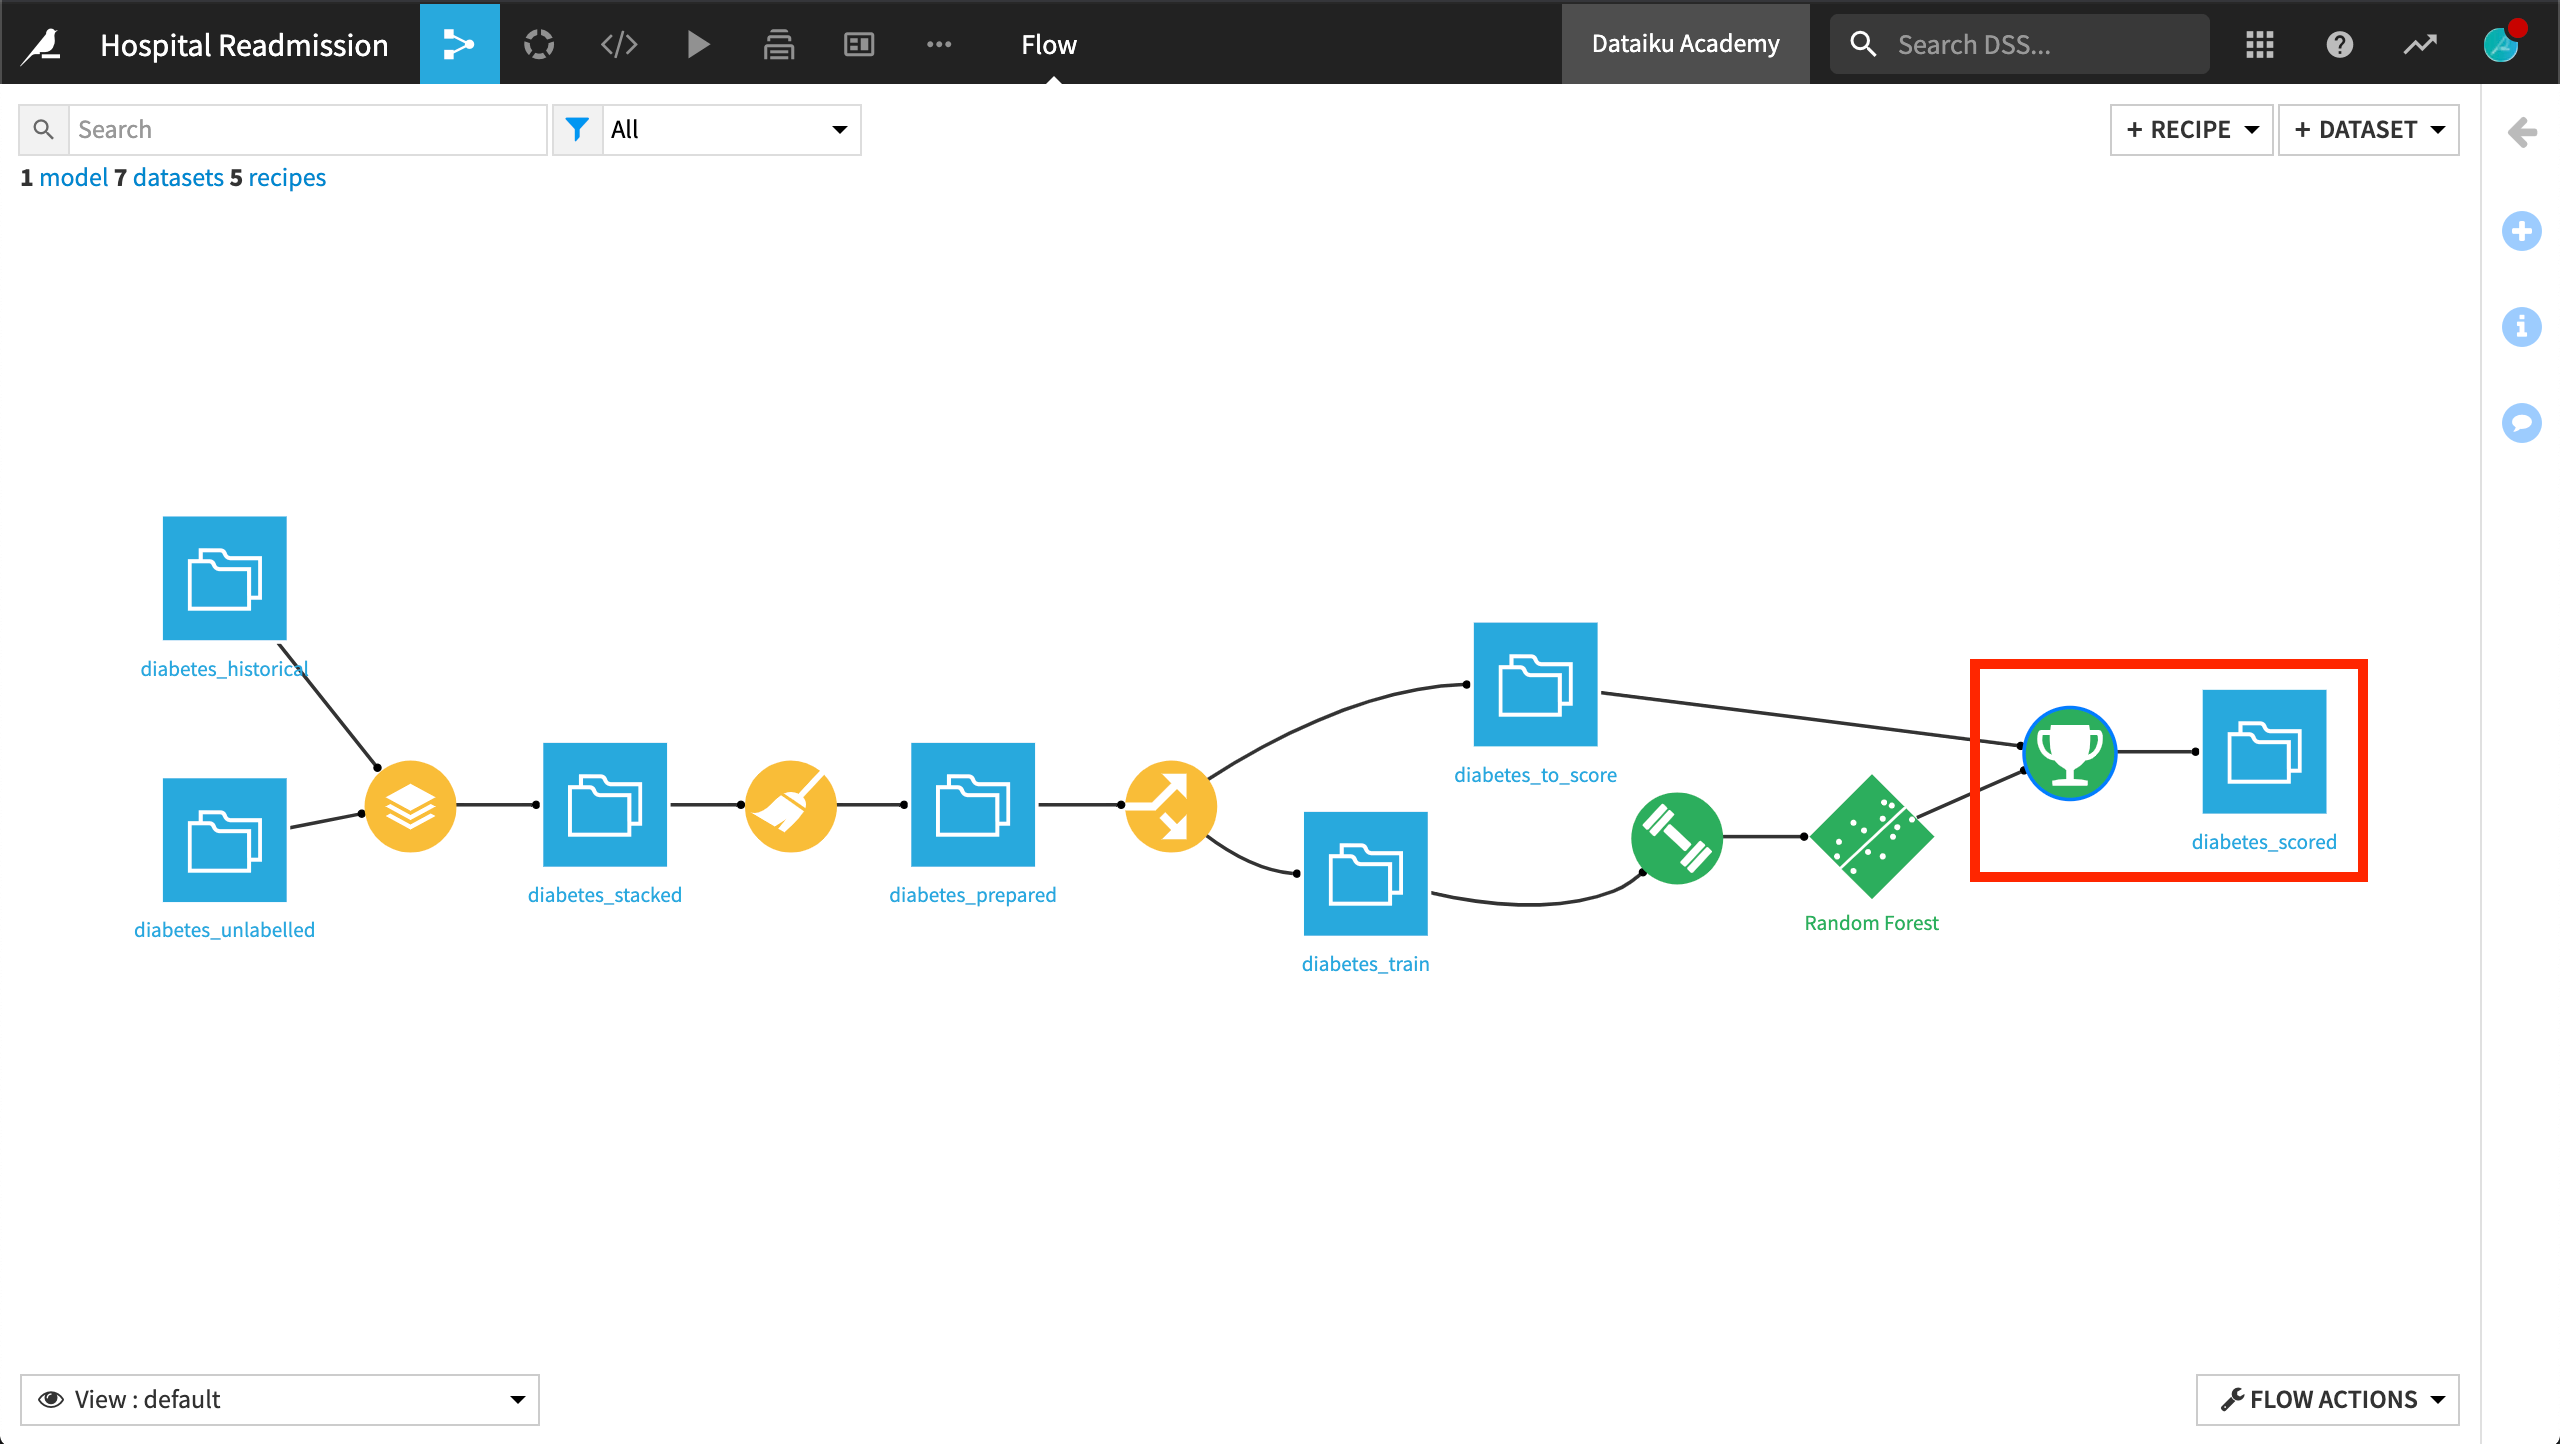Focus the flow Search field
Viewport: 2560px width, 1444px height.
click(306, 129)
